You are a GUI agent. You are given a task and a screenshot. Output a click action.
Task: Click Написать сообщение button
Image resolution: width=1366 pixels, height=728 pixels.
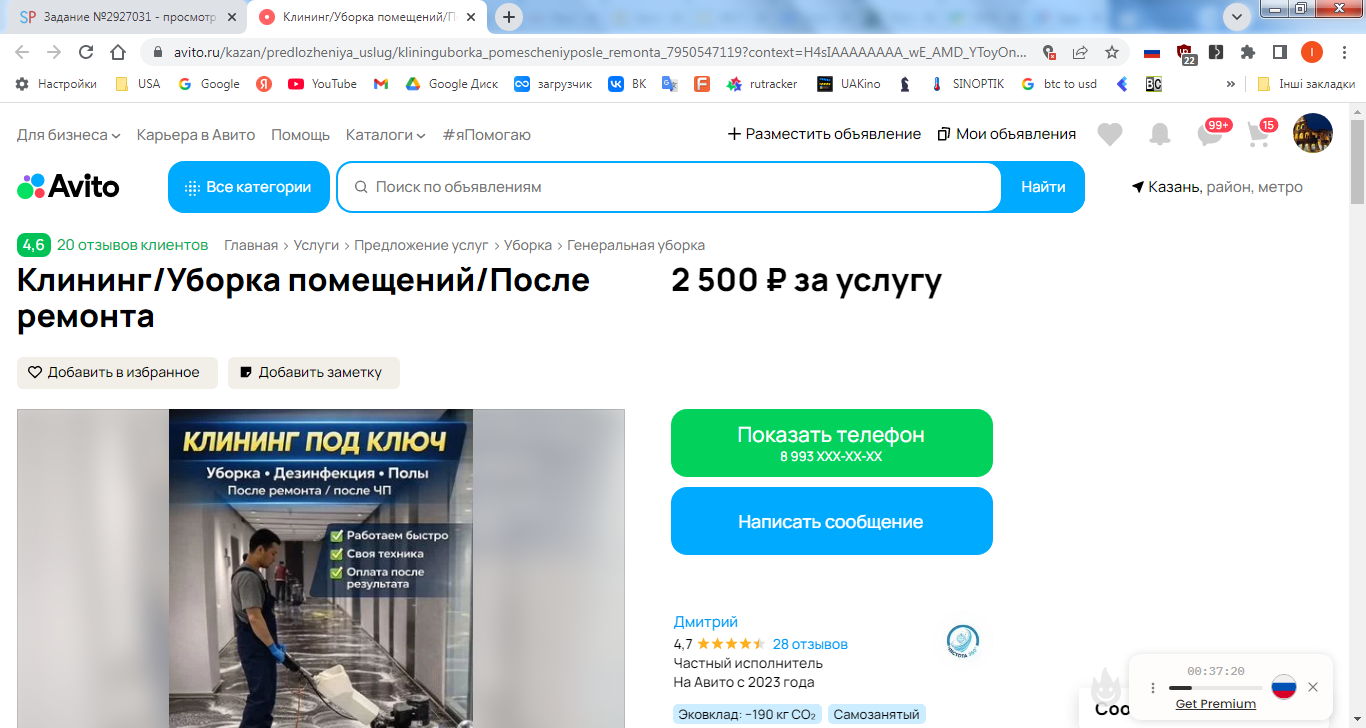(832, 521)
